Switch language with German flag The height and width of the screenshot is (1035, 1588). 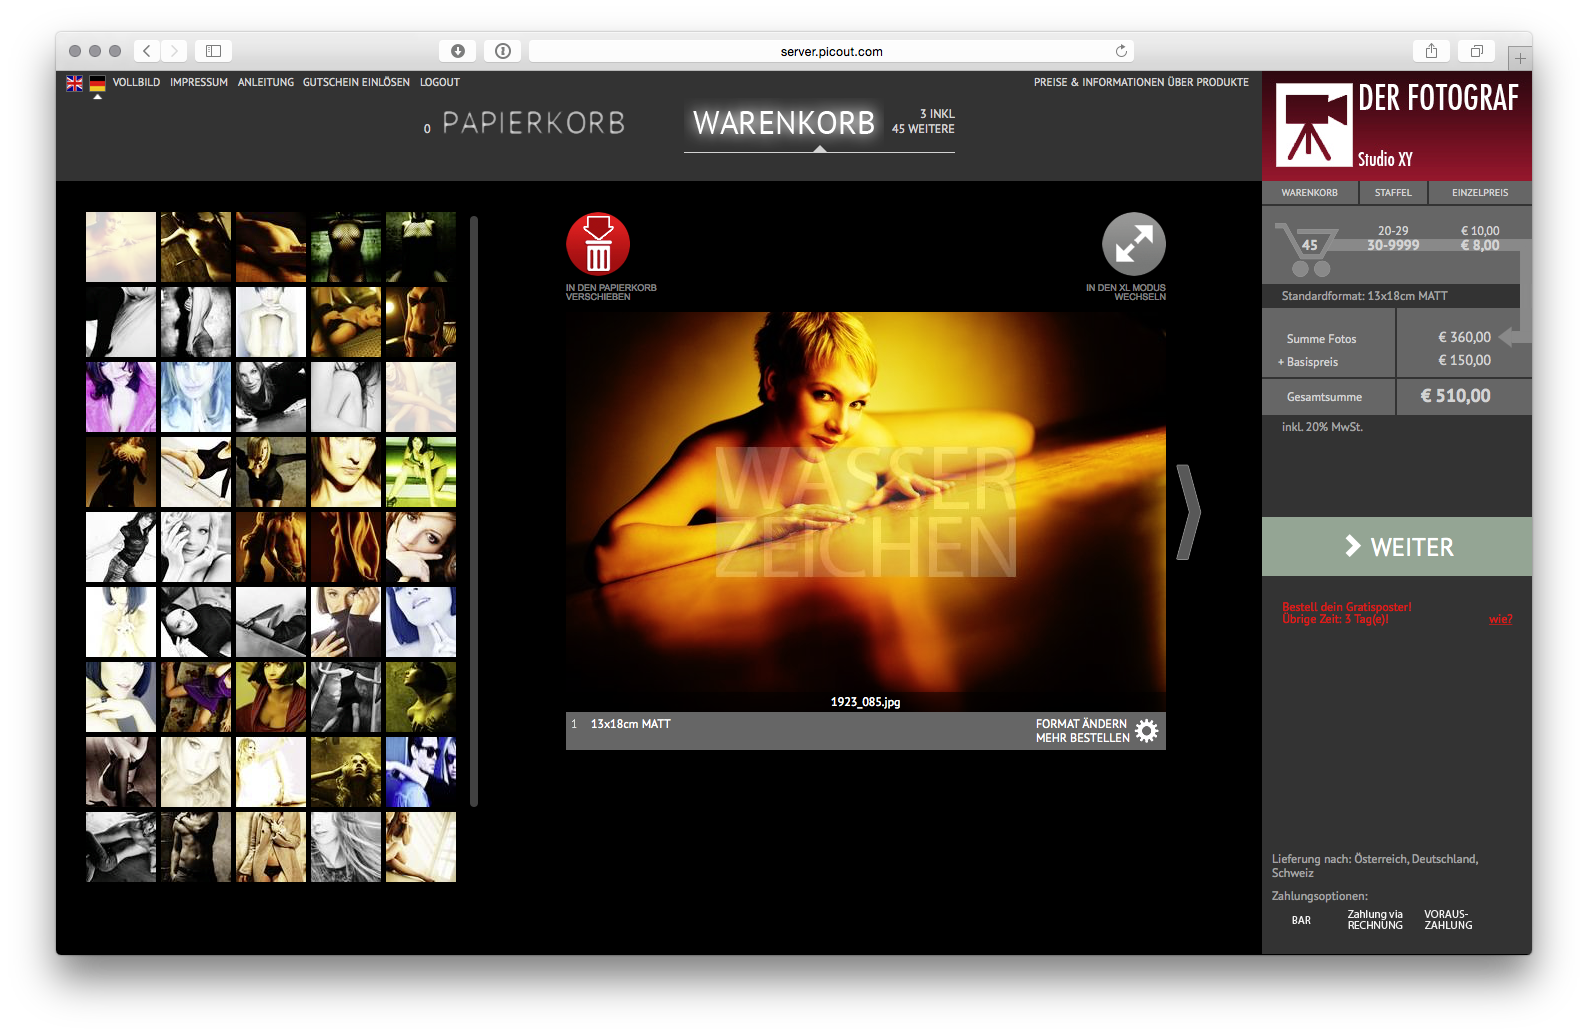(x=97, y=83)
